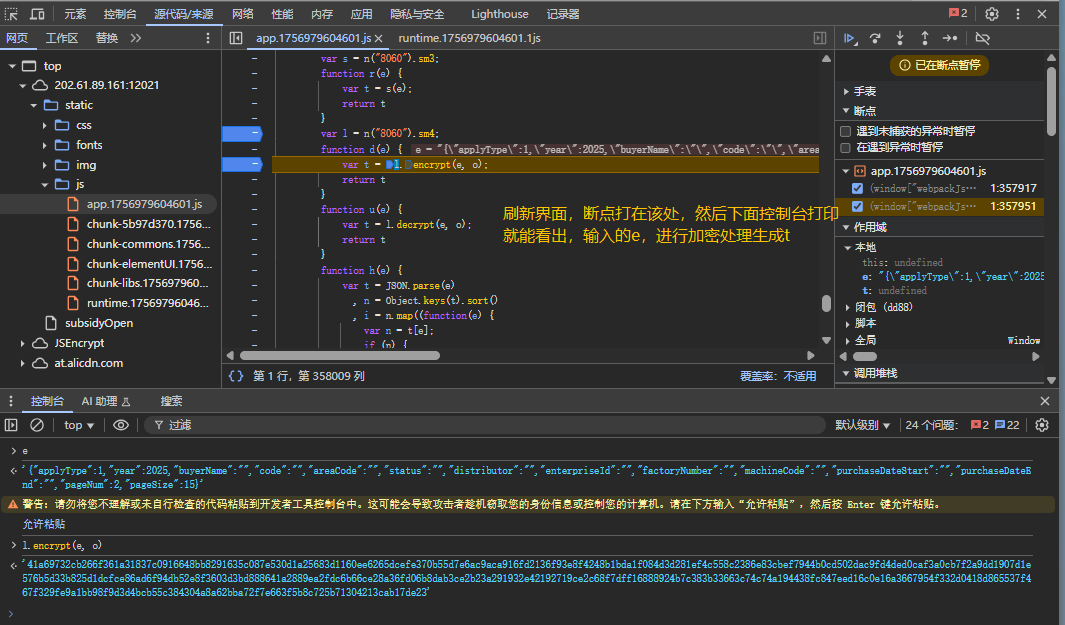Click the step into function arrow icon
The width and height of the screenshot is (1065, 625).
(x=900, y=38)
